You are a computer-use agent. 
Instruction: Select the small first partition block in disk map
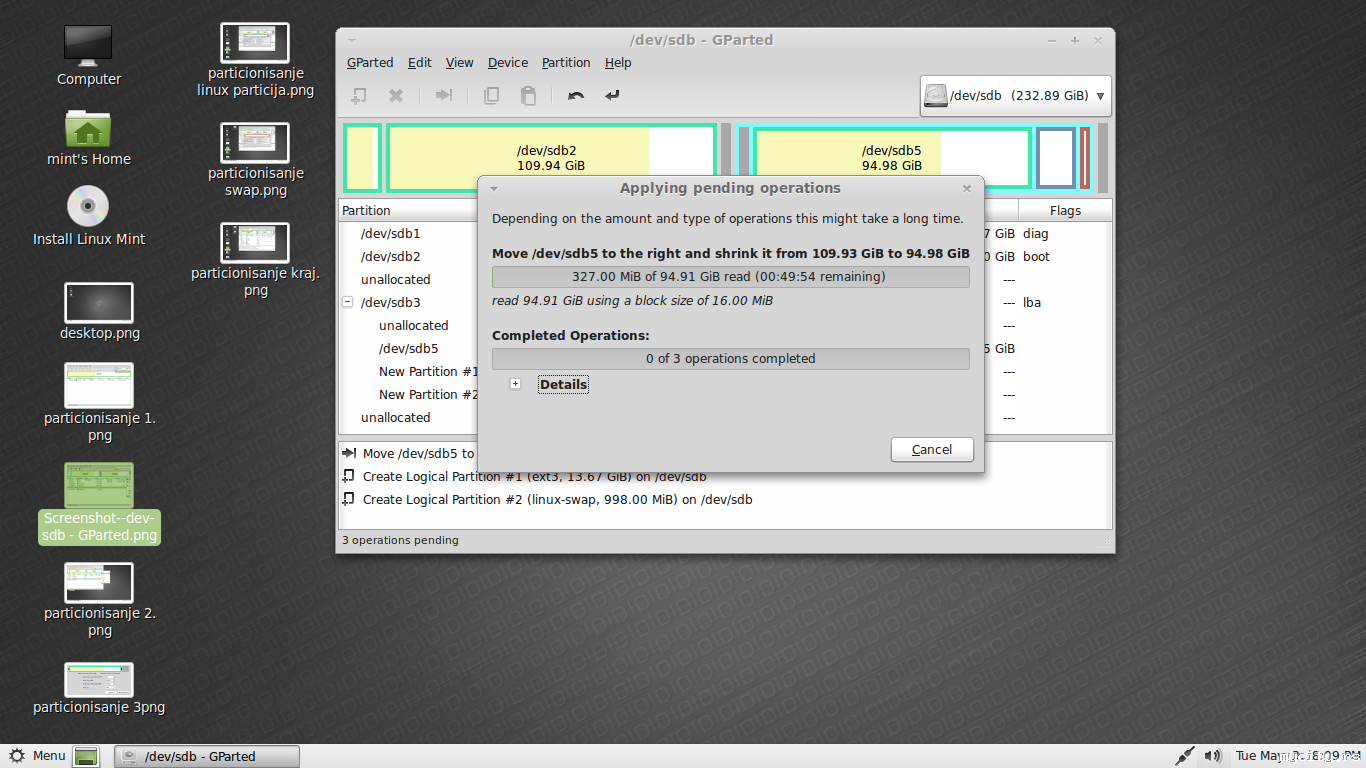[x=362, y=158]
